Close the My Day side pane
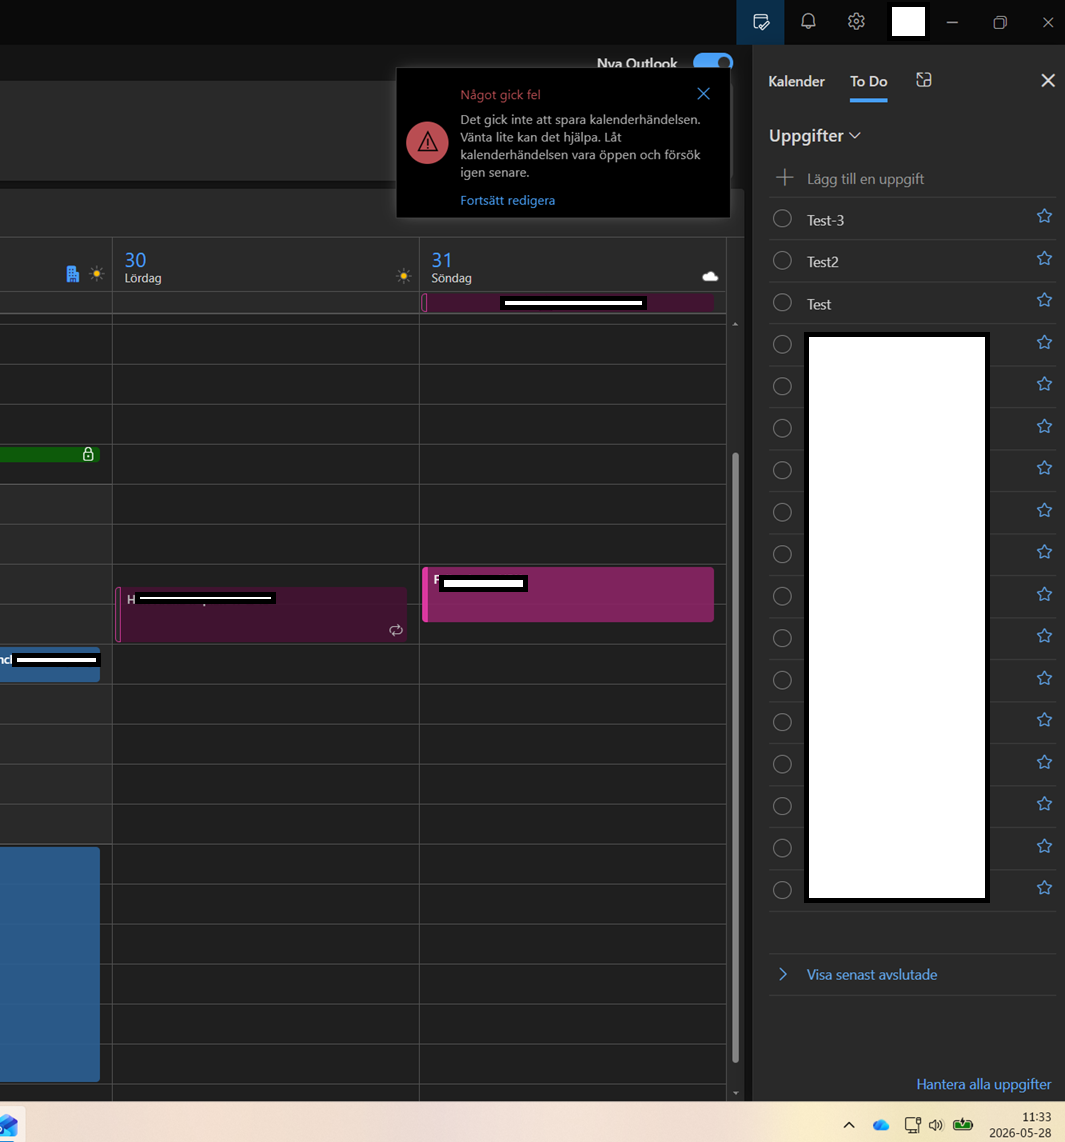1065x1142 pixels. pyautogui.click(x=1048, y=80)
